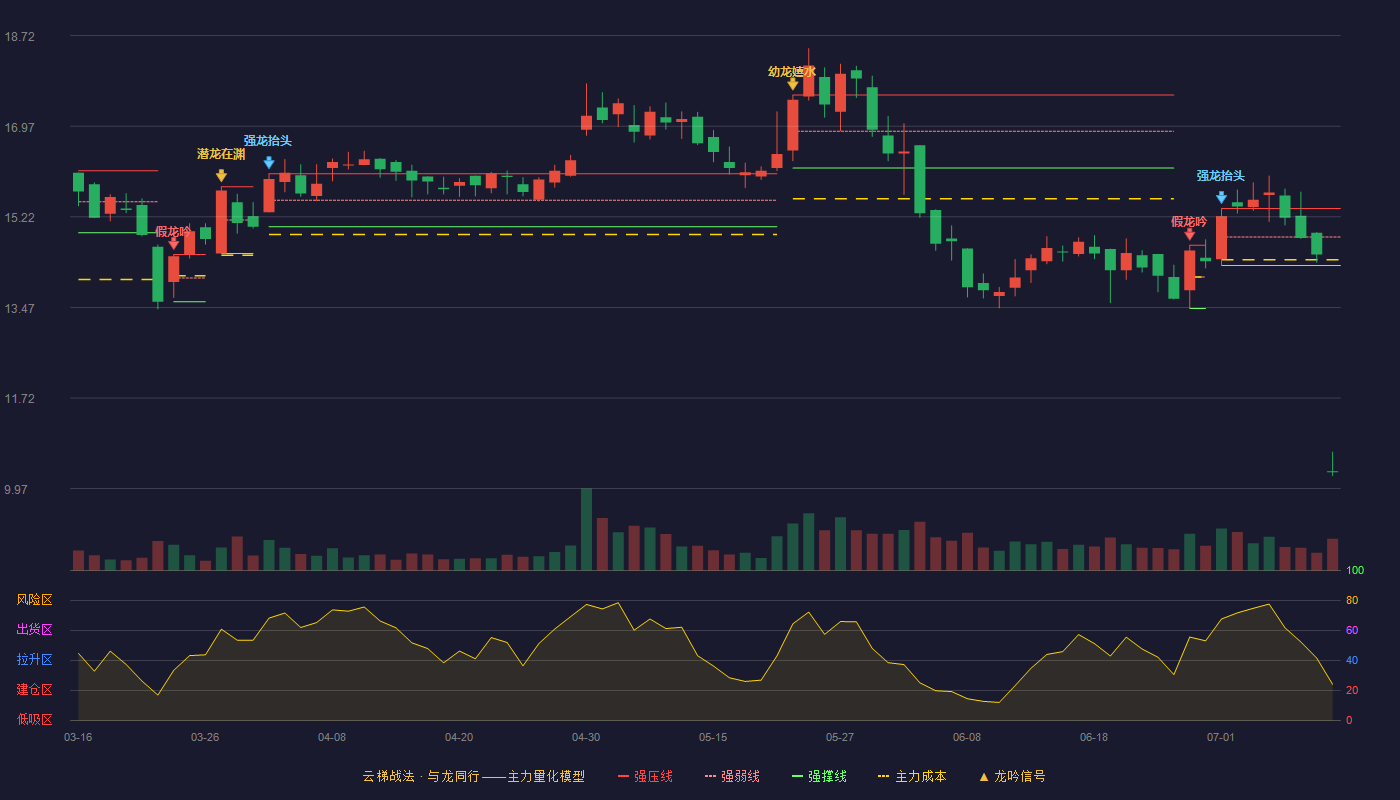Select the 风险区 zone label

[x=34, y=600]
